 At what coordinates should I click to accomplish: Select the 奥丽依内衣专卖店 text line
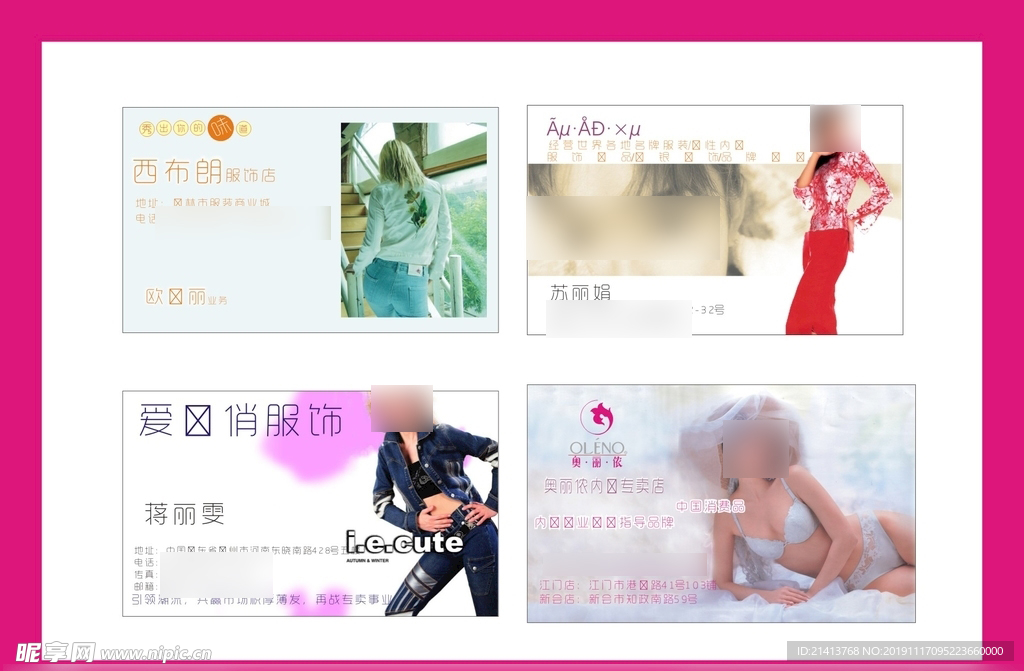603,487
